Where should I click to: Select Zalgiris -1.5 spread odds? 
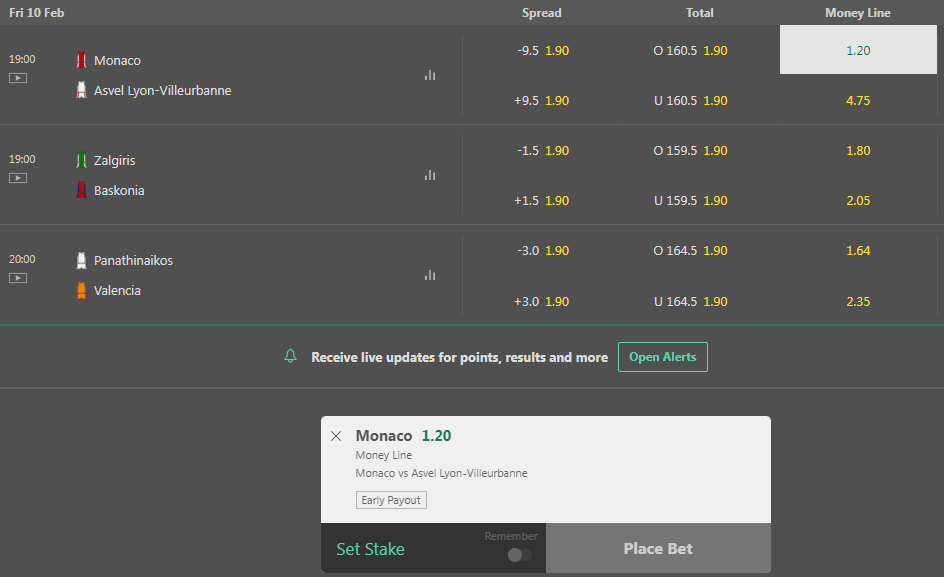542,151
